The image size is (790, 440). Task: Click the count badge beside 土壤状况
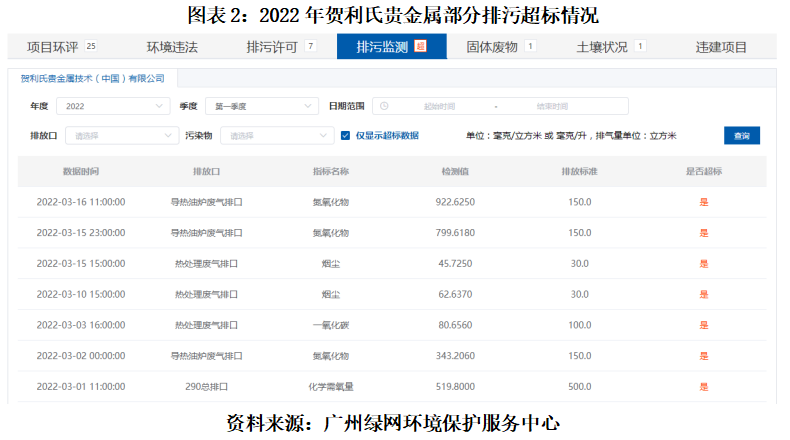[640, 46]
